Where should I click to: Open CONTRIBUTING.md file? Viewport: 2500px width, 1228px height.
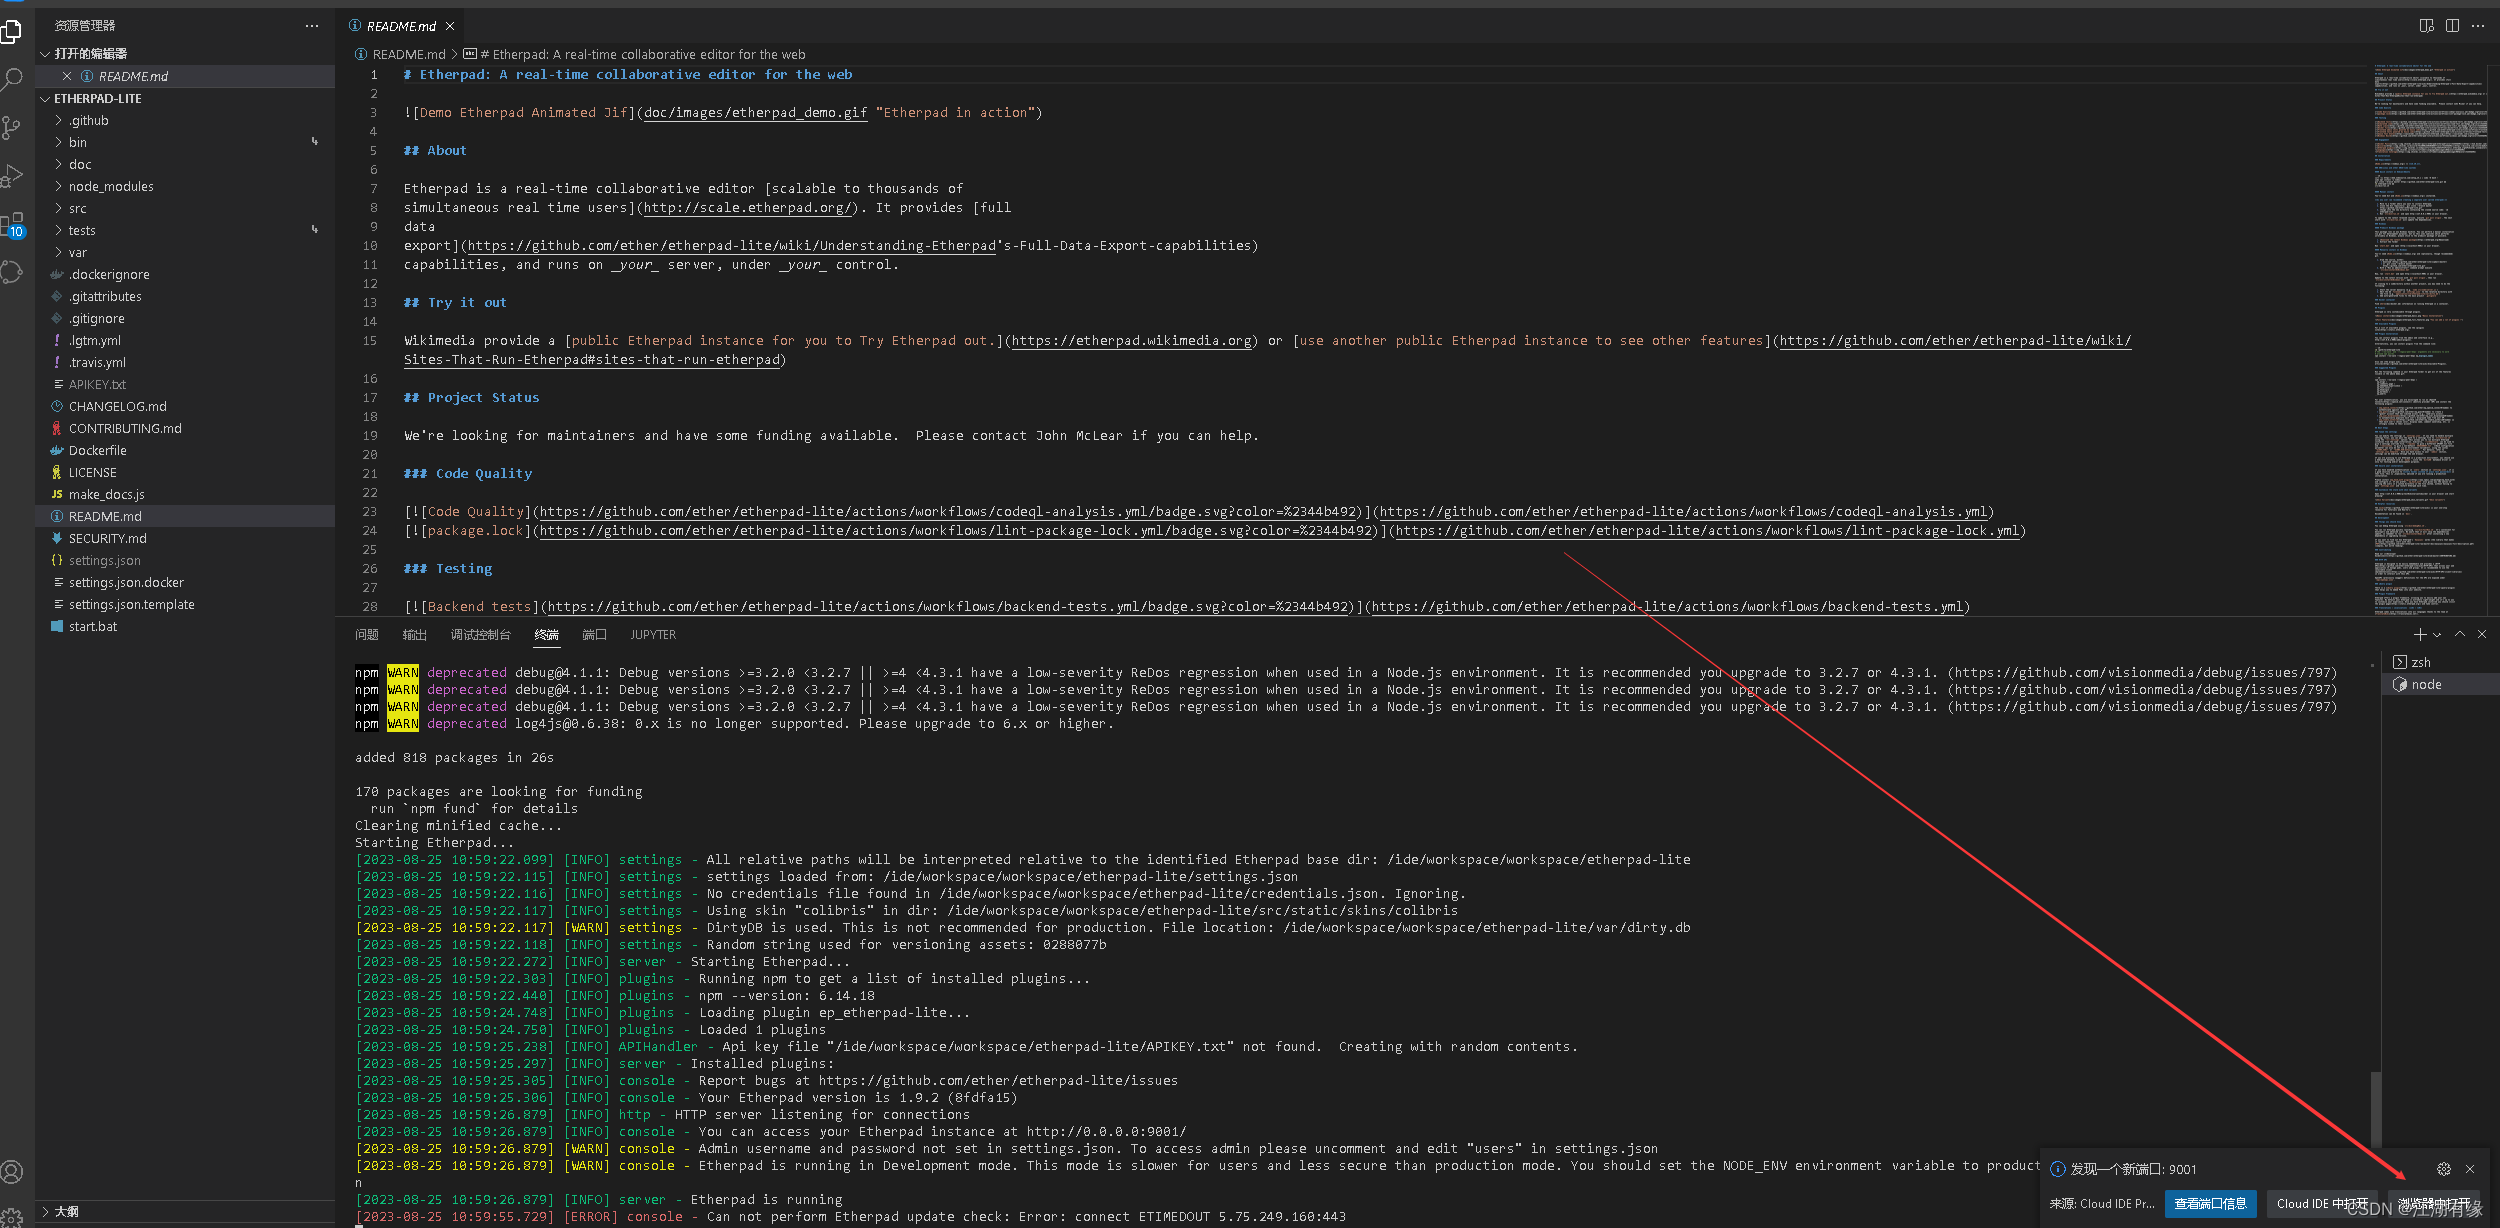tap(185, 428)
